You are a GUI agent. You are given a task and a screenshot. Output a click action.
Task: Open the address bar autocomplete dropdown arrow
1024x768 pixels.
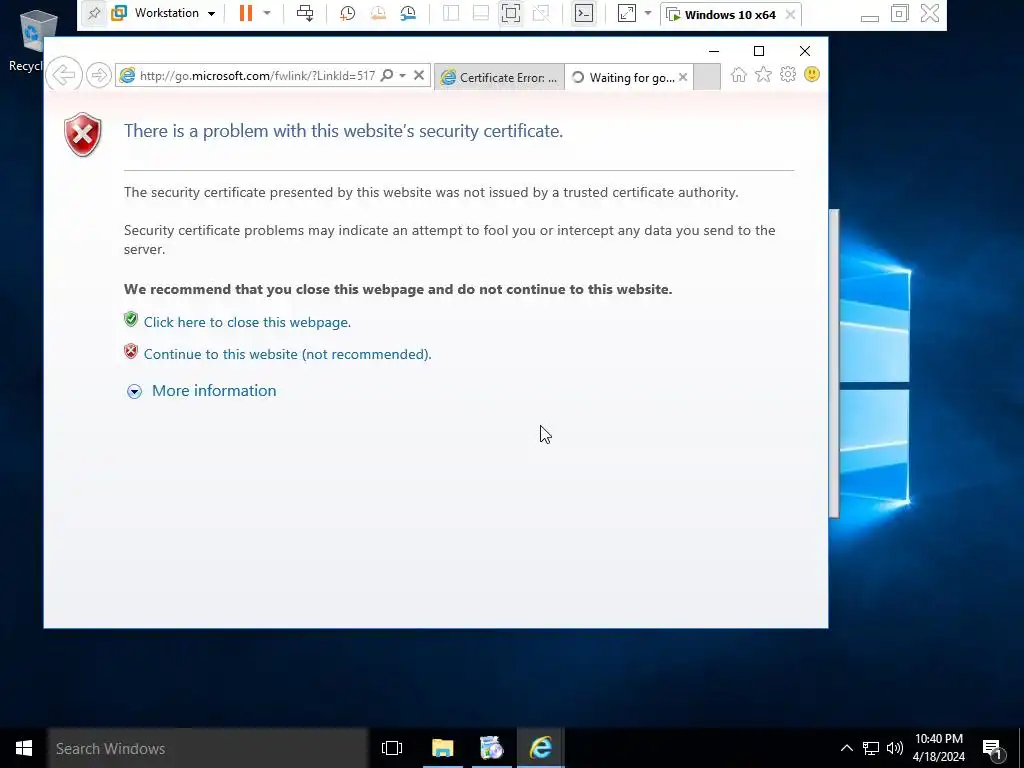tap(402, 76)
